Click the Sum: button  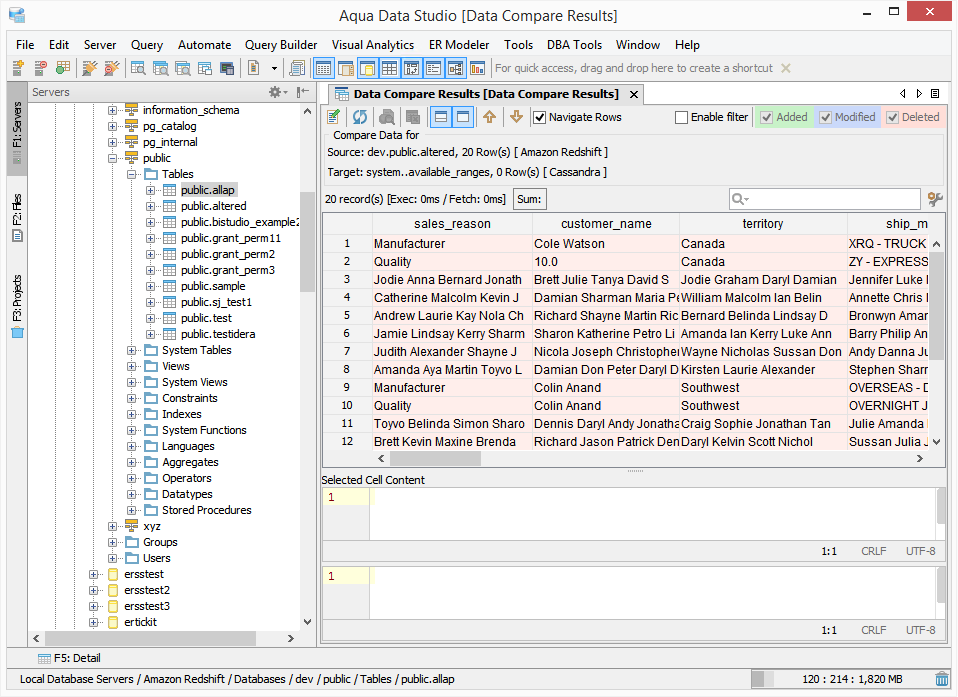[530, 199]
